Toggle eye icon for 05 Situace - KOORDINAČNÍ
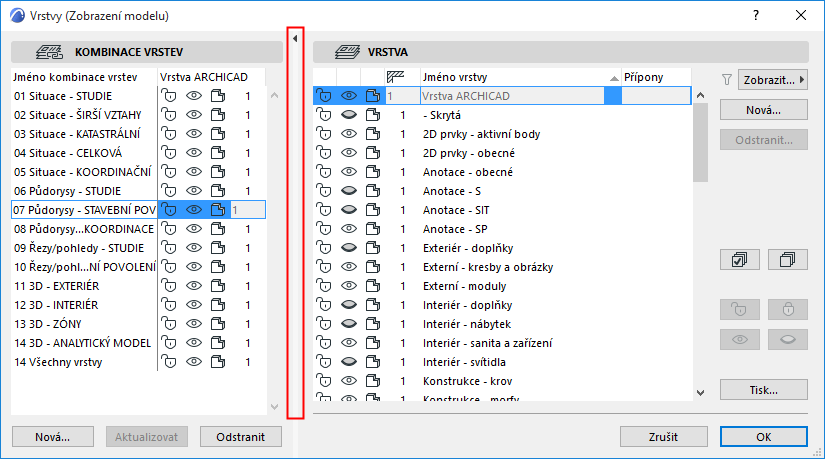Image resolution: width=825 pixels, height=459 pixels. click(194, 172)
